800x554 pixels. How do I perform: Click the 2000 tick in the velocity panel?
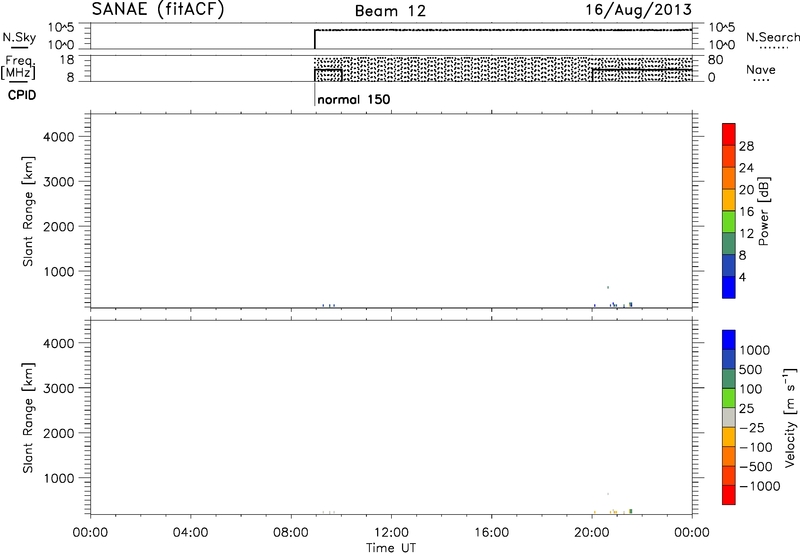[x=59, y=433]
